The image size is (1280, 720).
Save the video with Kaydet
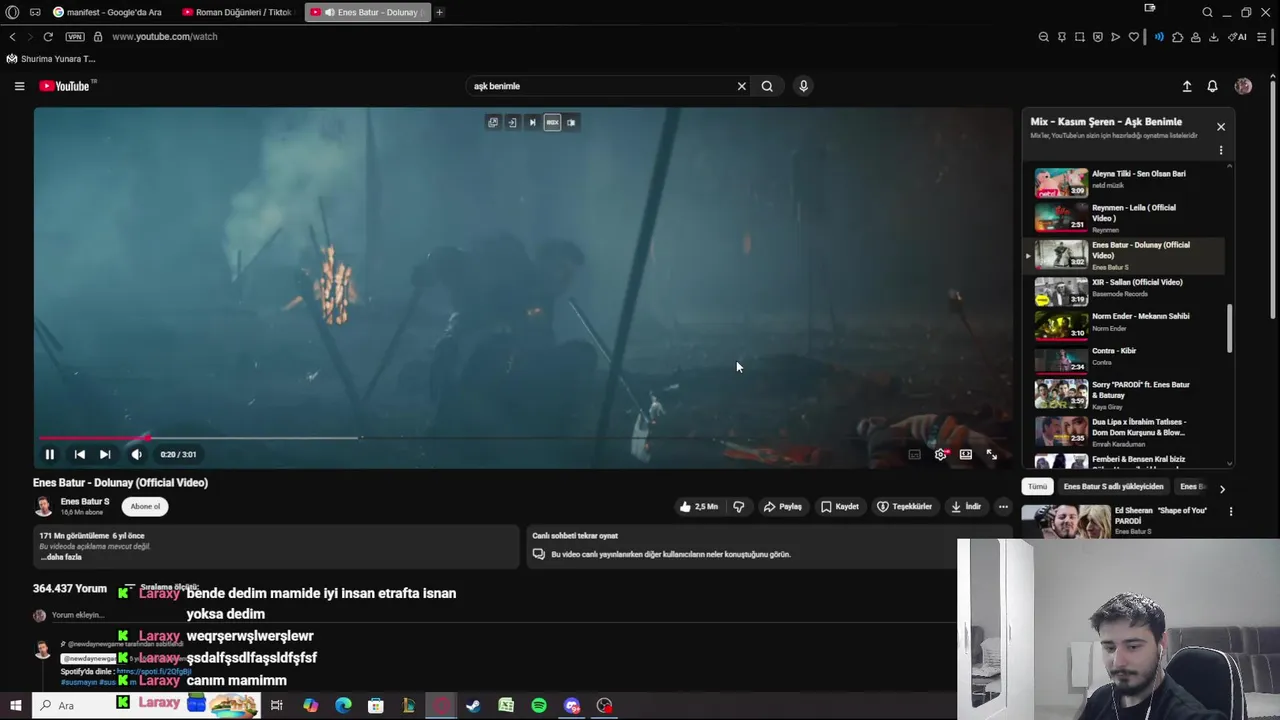840,507
